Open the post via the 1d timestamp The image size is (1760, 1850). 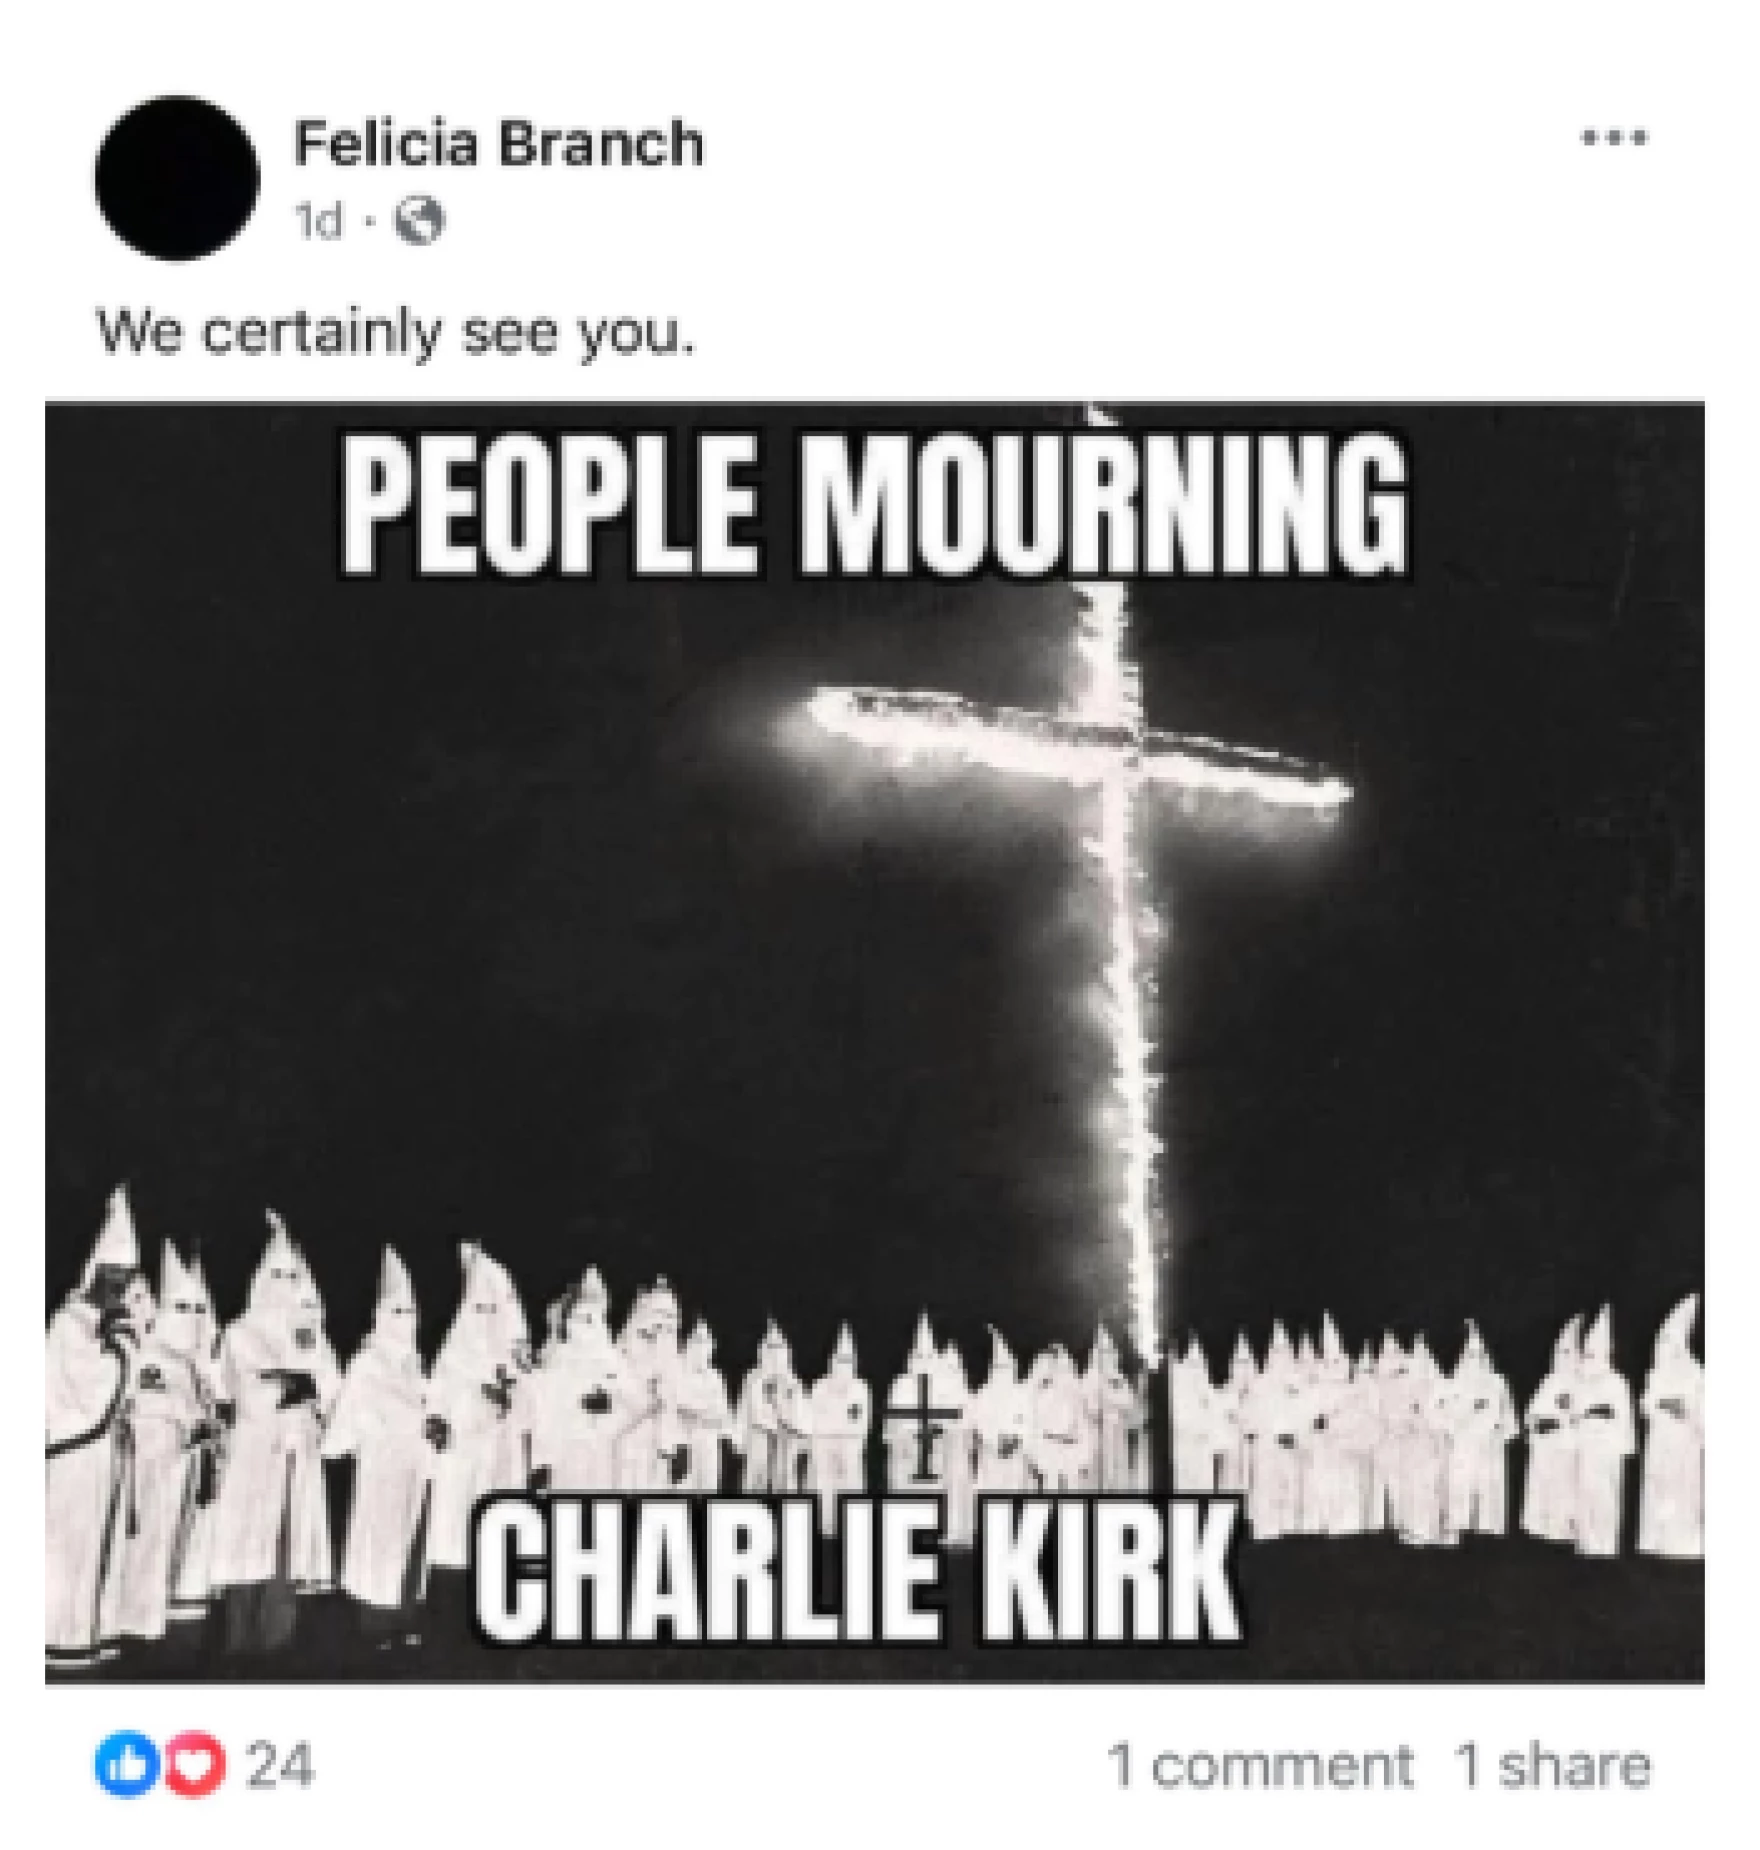pyautogui.click(x=319, y=221)
